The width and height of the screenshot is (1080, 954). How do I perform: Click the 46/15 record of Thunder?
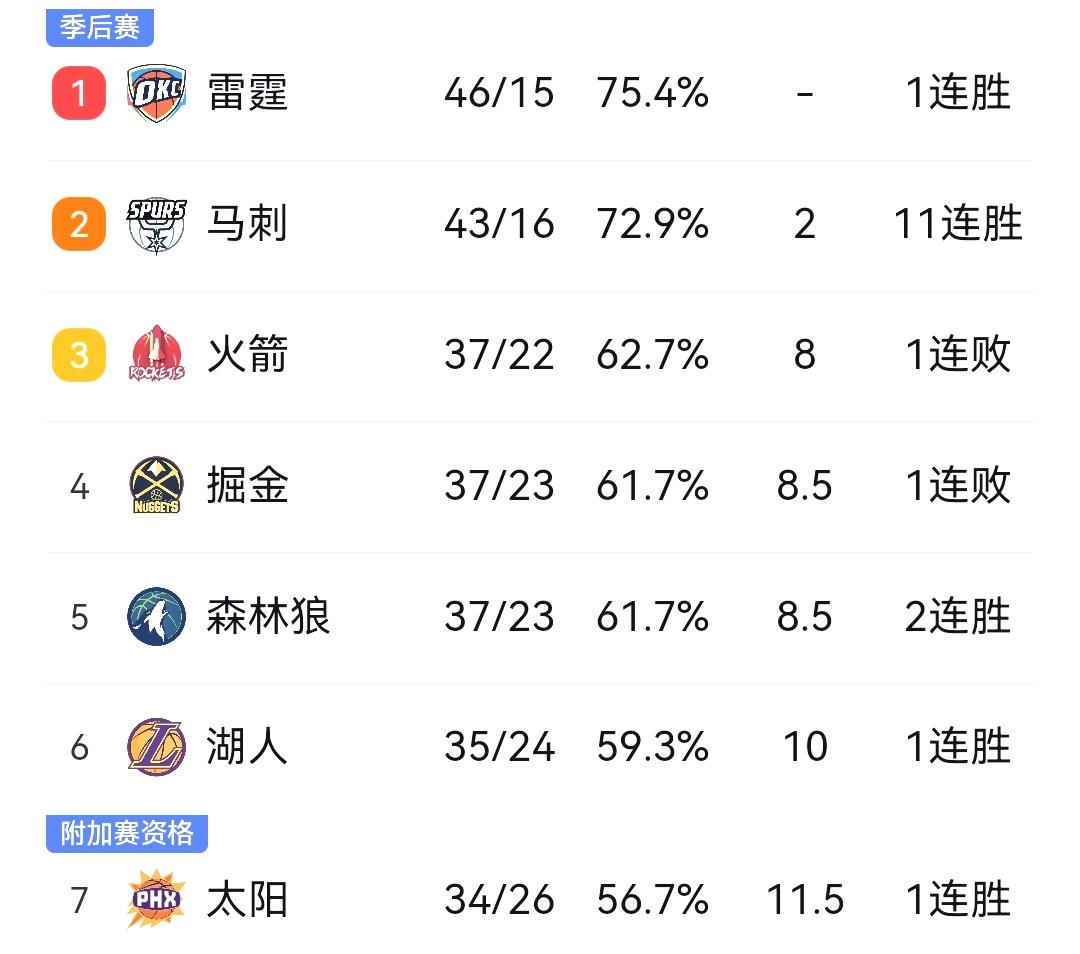[x=500, y=92]
